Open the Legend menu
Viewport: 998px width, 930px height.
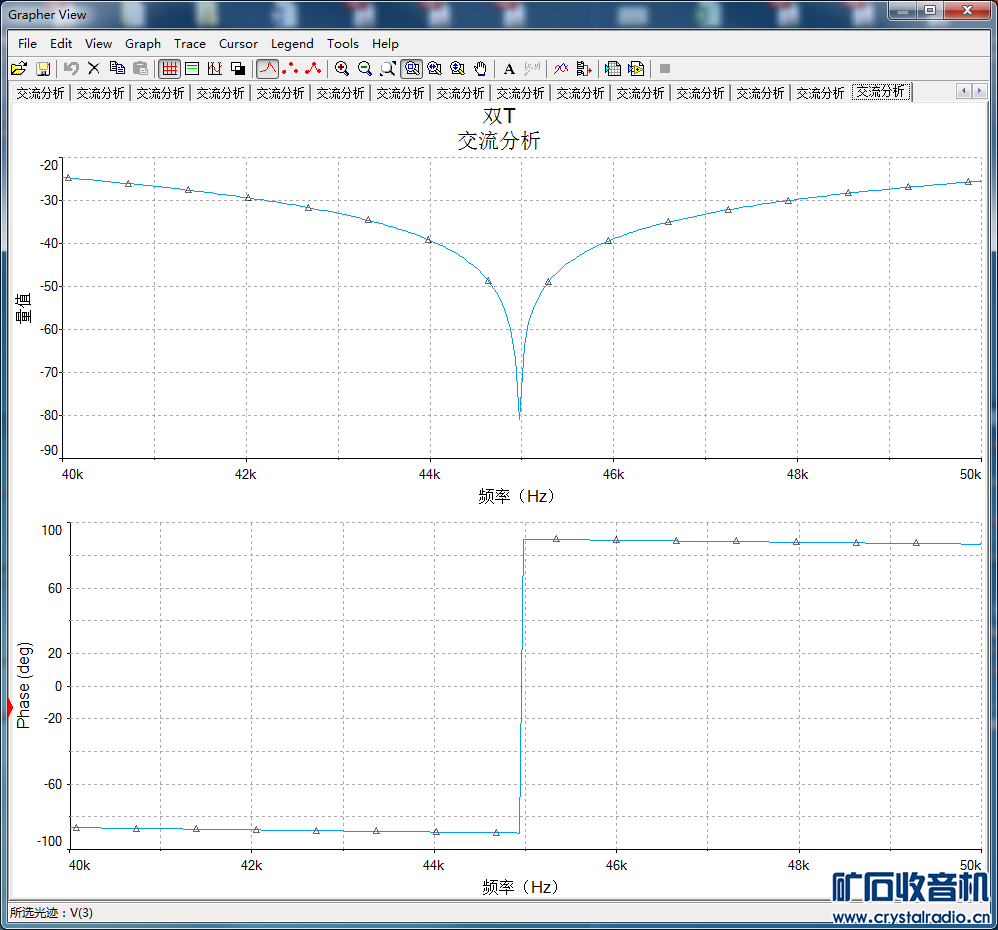[x=292, y=44]
